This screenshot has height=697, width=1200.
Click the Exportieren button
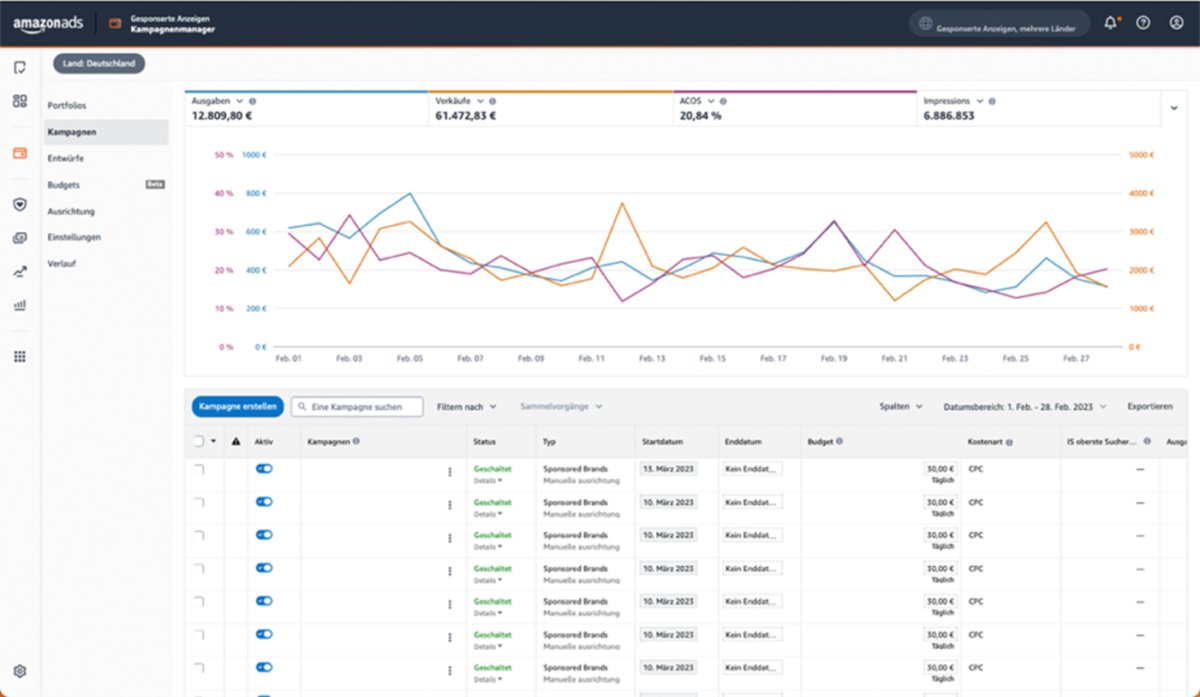click(x=1150, y=407)
